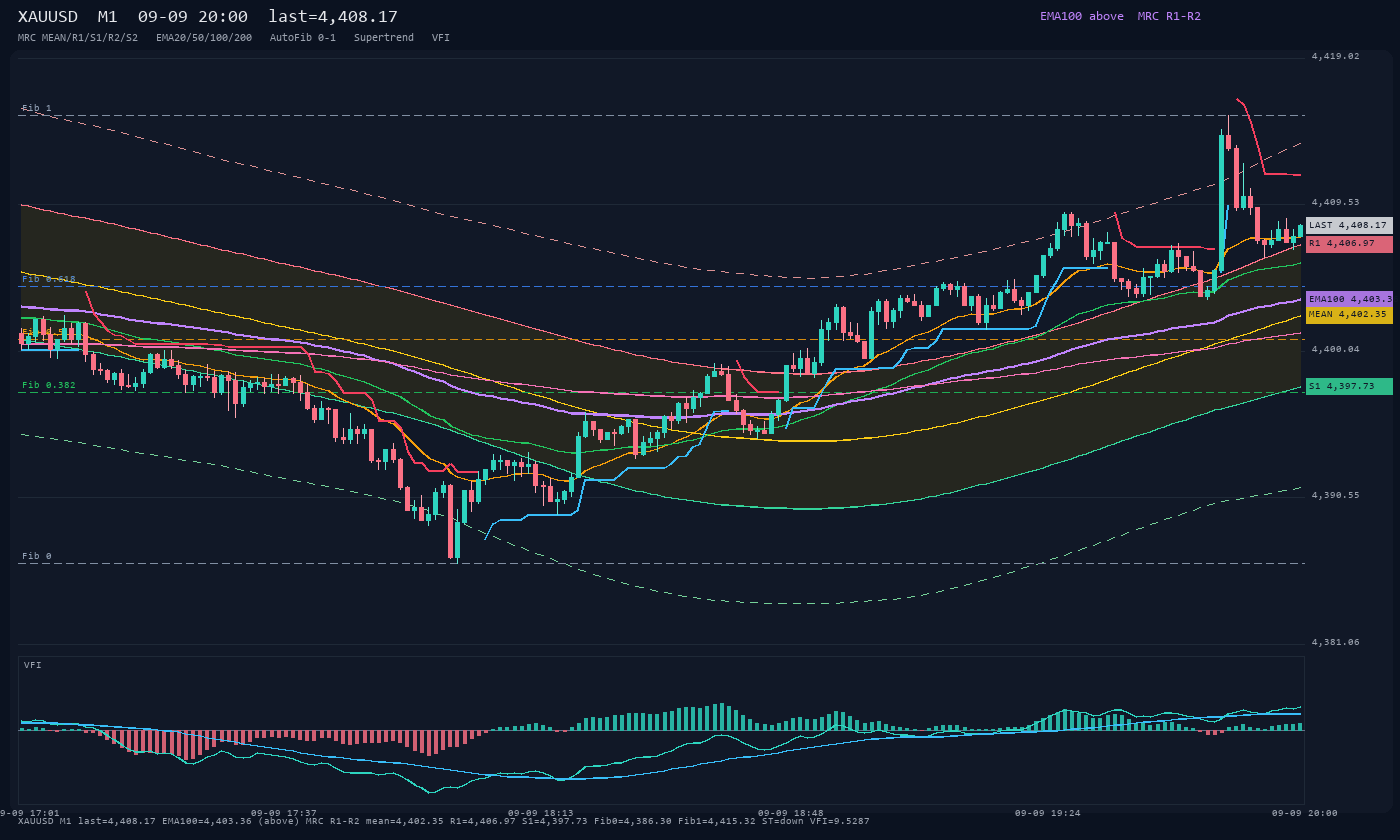Click the 09-09 18:13 time axis label
1400x840 pixels.
(541, 813)
